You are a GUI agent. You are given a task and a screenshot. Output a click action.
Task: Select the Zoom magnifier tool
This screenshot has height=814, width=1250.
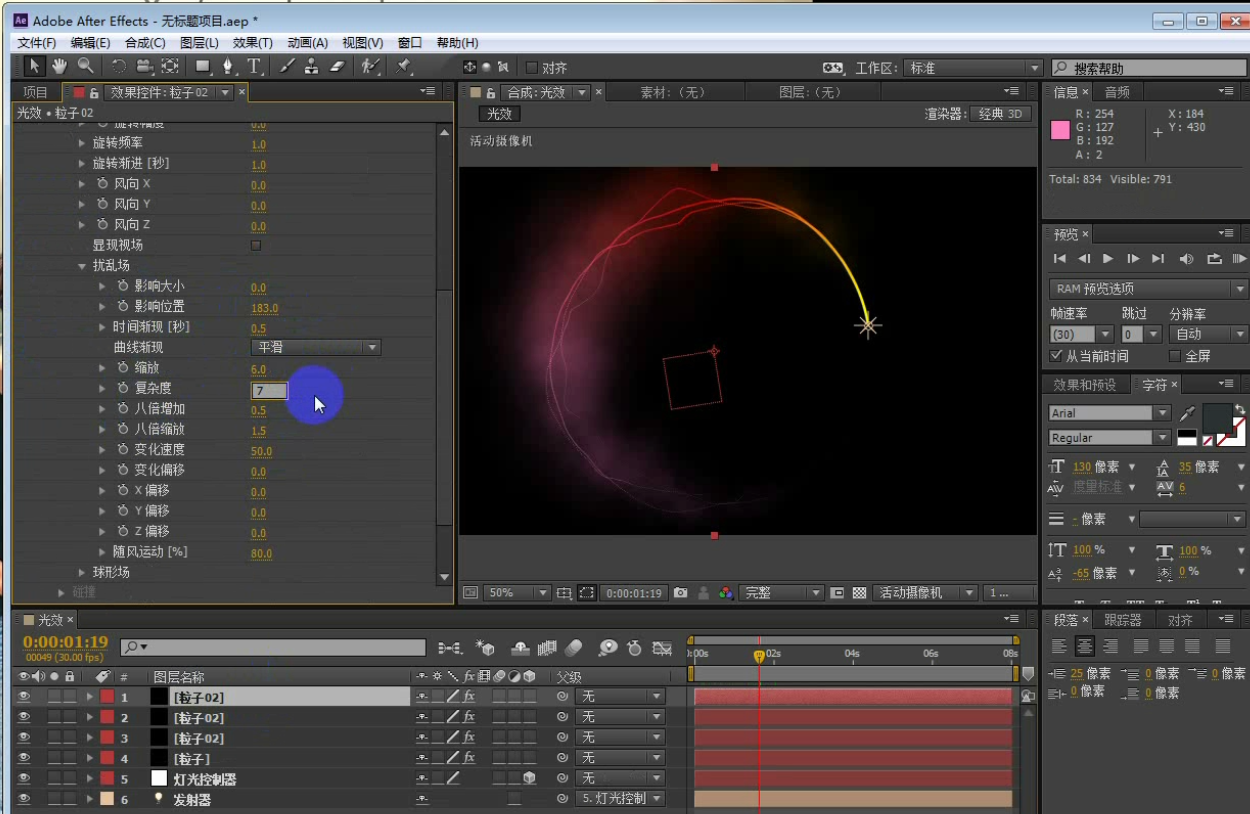pyautogui.click(x=86, y=66)
